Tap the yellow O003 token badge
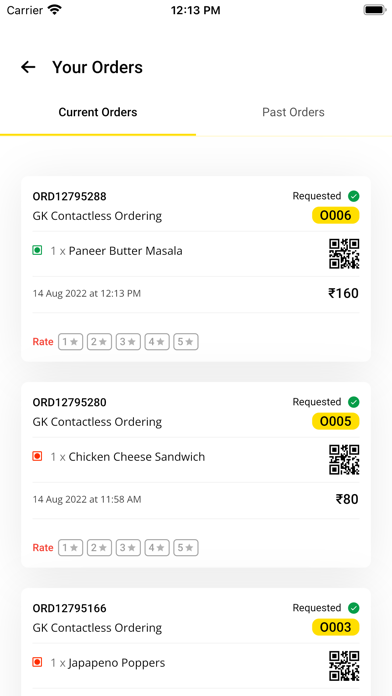Image resolution: width=392 pixels, height=696 pixels. [x=336, y=627]
